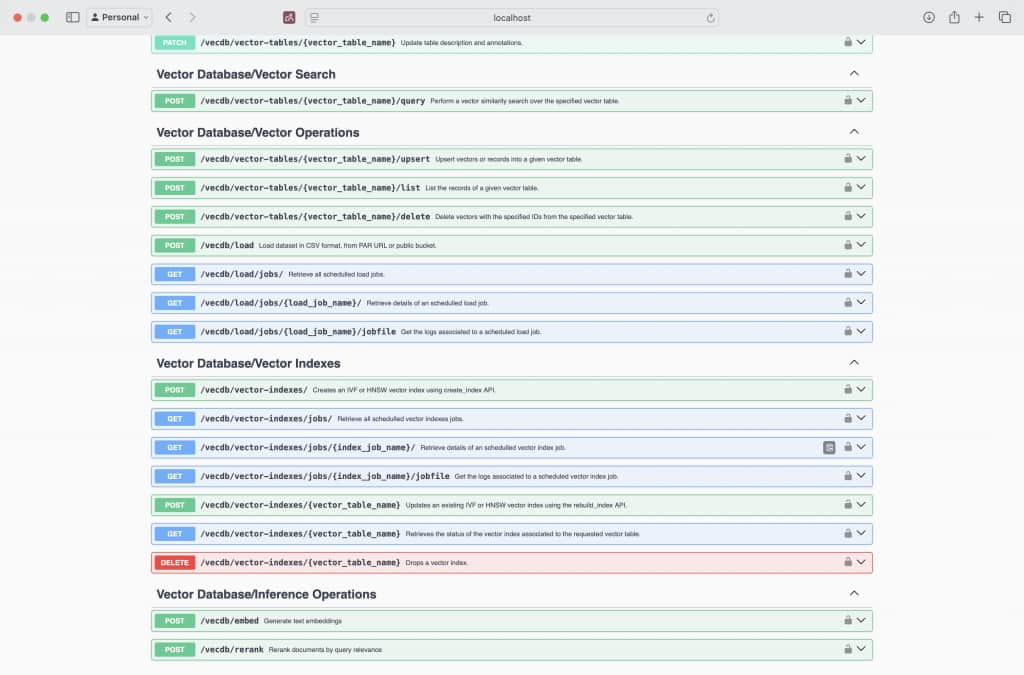Toggle the lock on the /vecdb/load/jobs/ endpoint

pos(849,274)
